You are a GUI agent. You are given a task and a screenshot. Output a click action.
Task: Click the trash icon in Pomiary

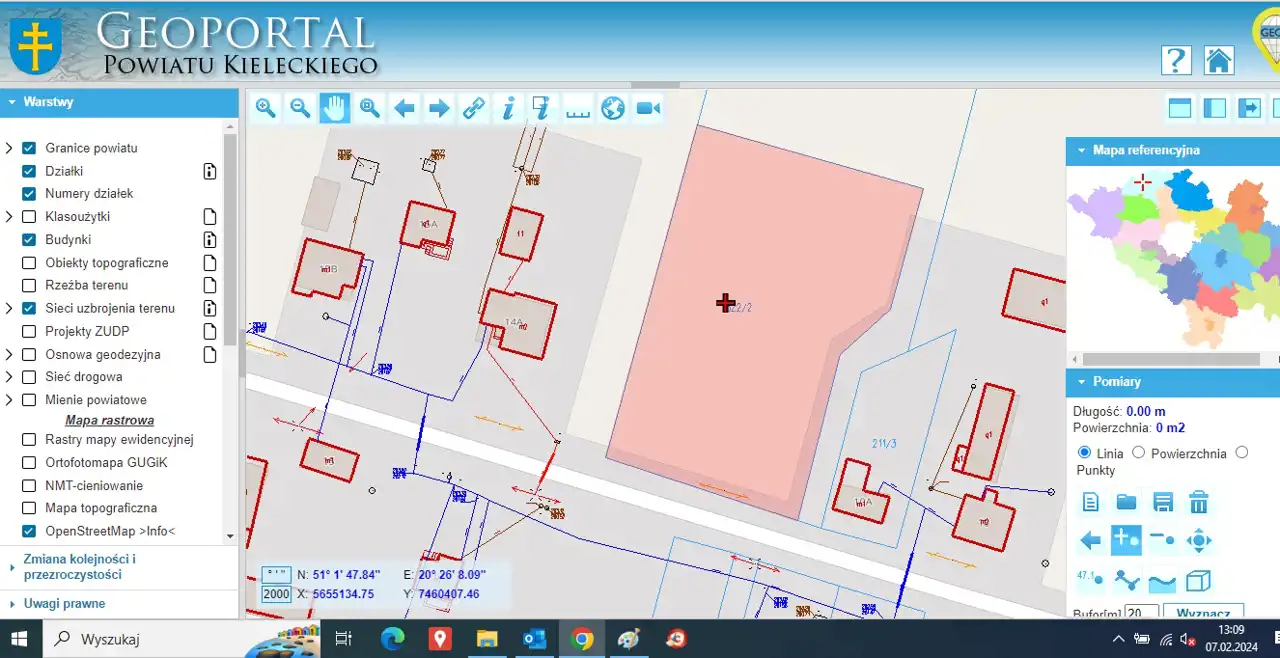(x=1198, y=502)
